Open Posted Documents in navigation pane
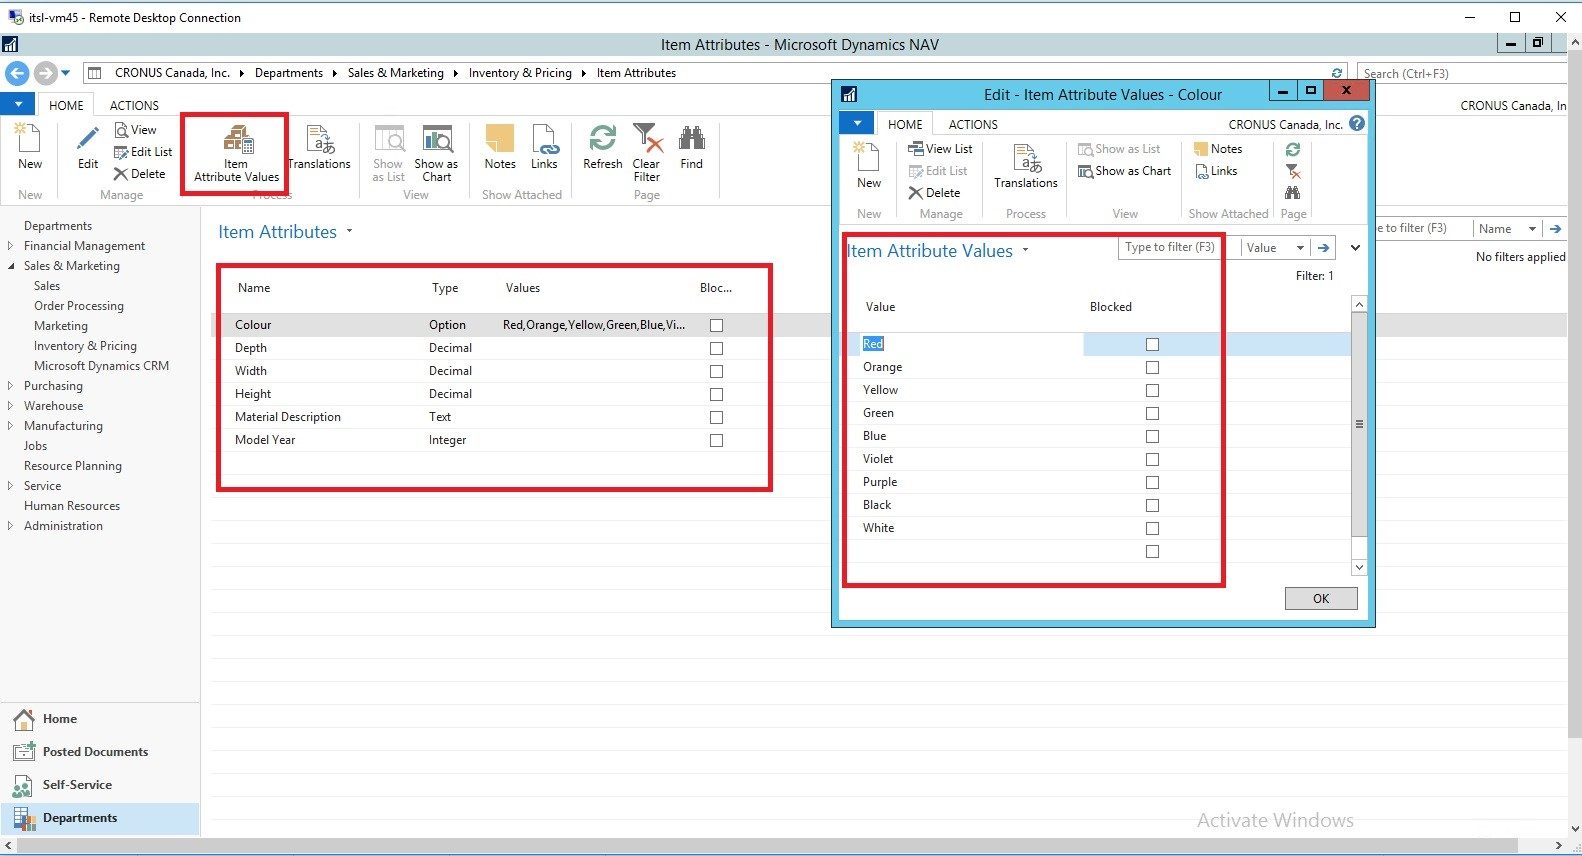Screen dimensions: 1582x856 tap(95, 752)
